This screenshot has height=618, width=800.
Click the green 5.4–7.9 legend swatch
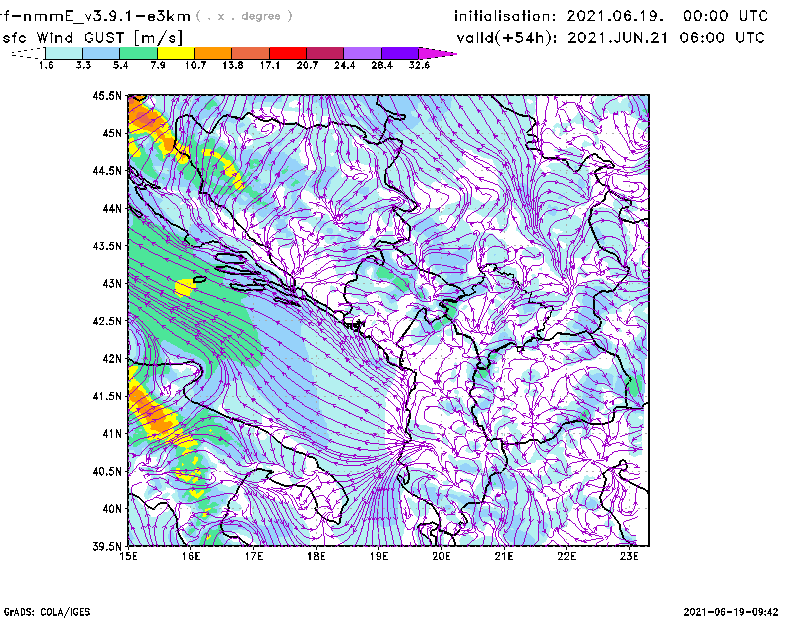point(138,53)
